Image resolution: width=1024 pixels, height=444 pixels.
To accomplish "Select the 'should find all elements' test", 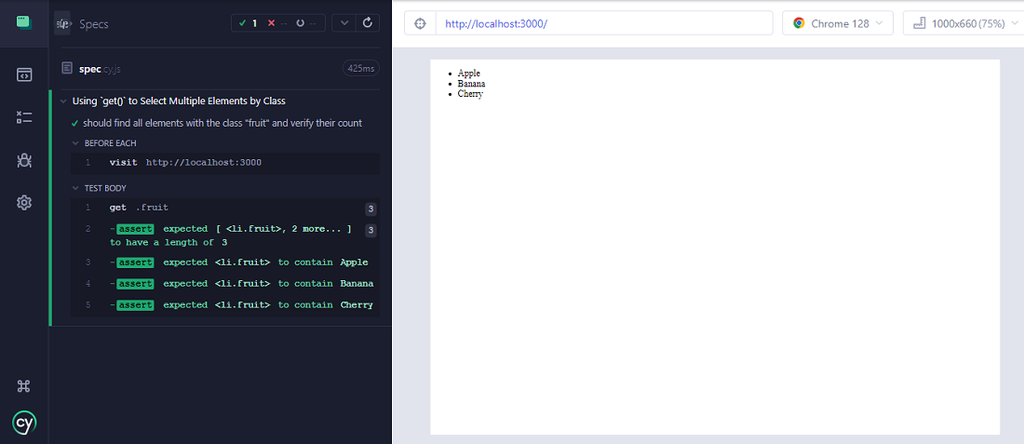I will 222,123.
